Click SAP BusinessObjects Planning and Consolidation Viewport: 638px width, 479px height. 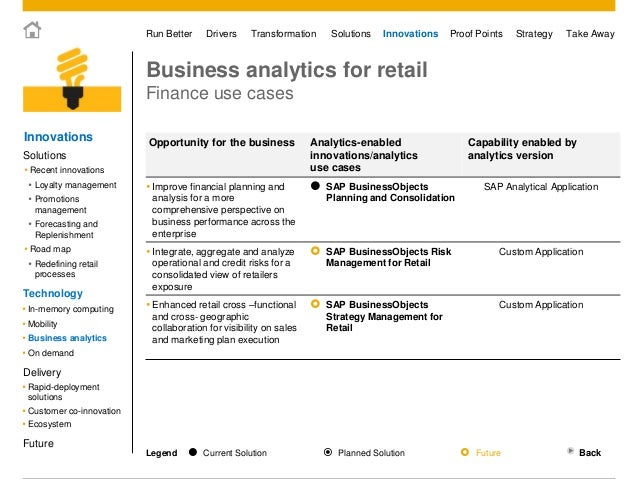pos(390,192)
